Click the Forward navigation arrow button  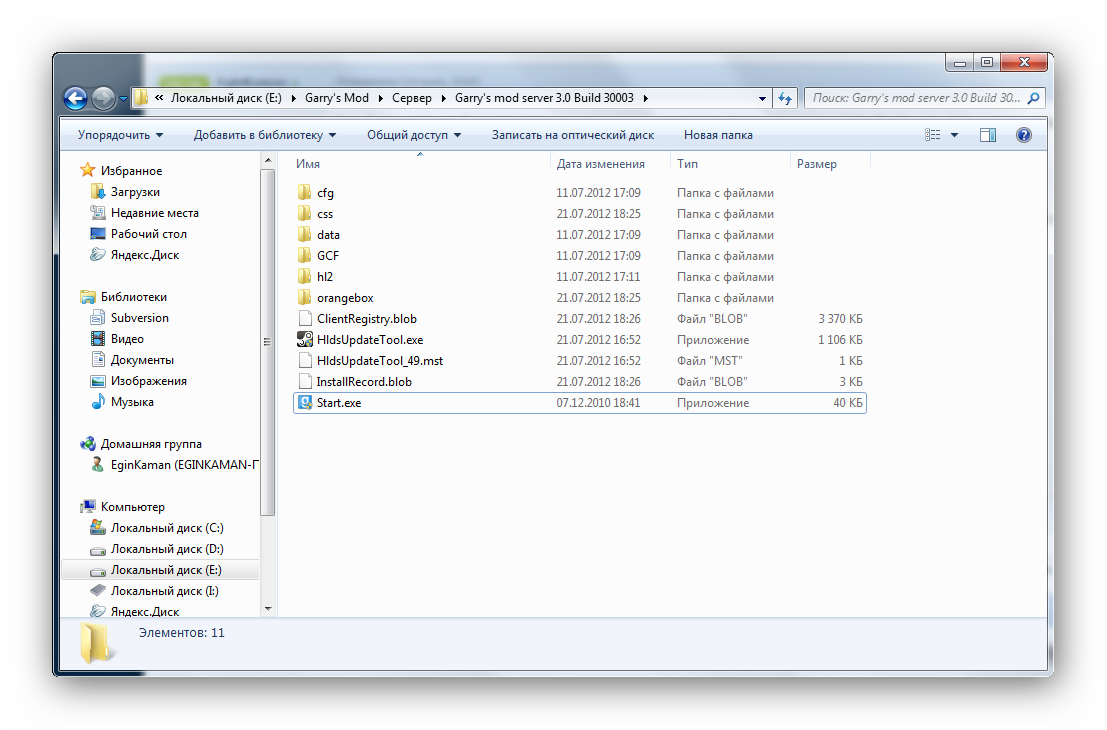pyautogui.click(x=103, y=98)
